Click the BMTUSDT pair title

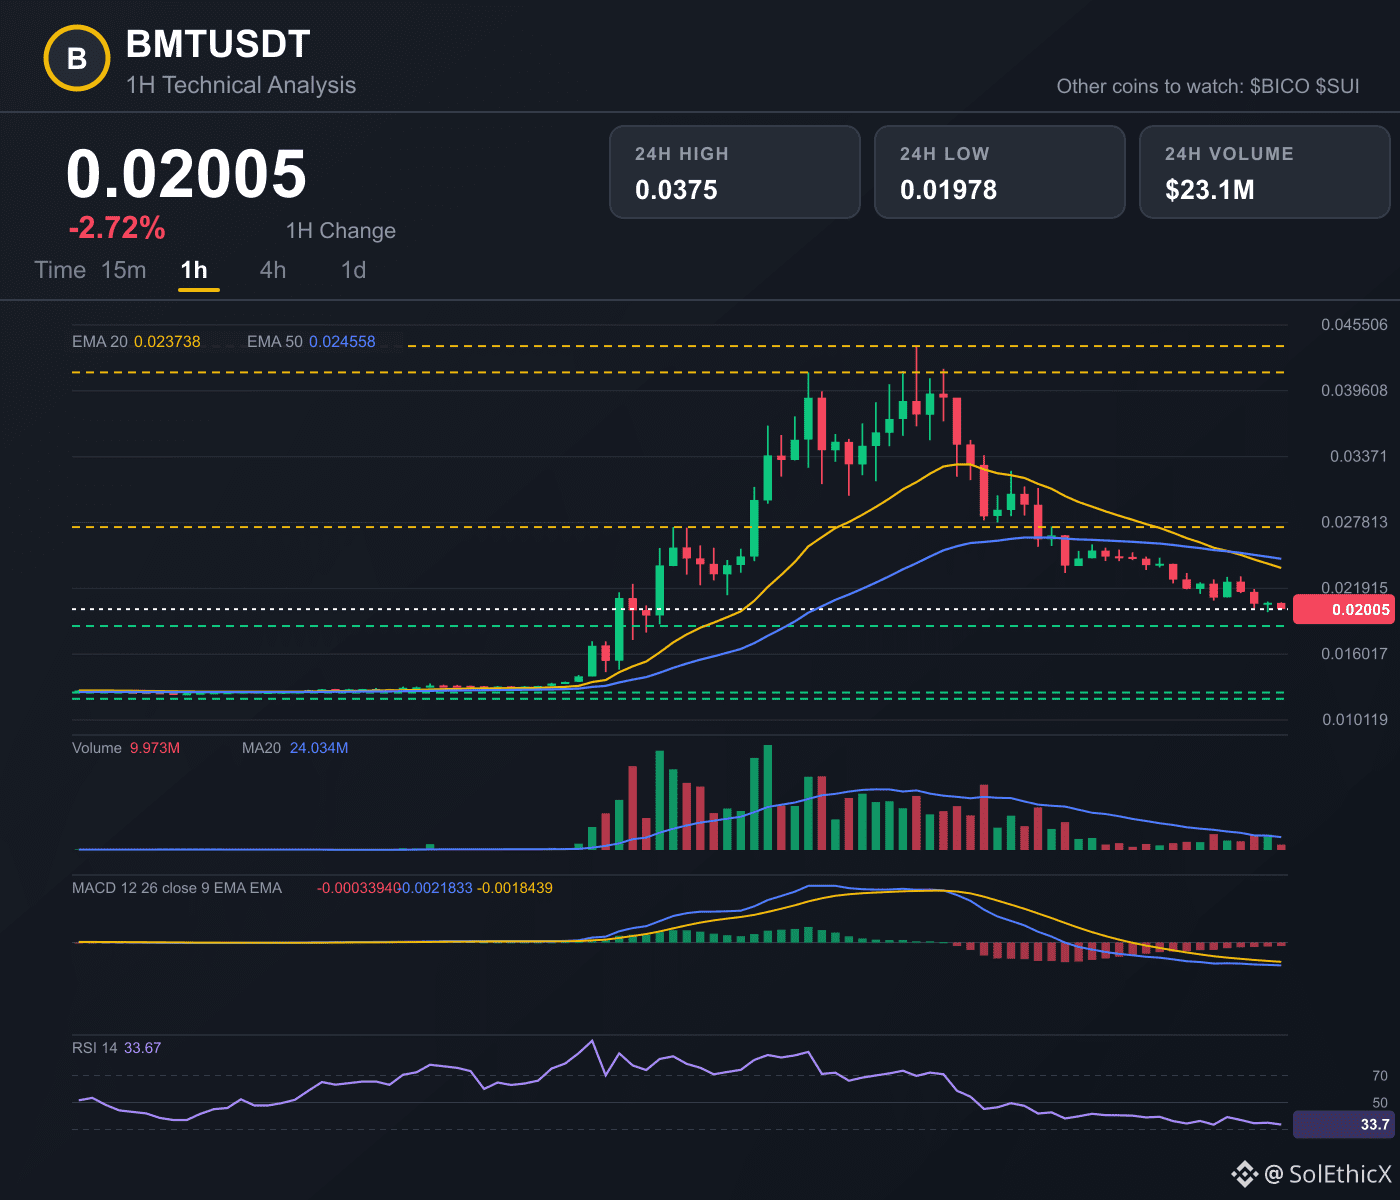tap(218, 44)
